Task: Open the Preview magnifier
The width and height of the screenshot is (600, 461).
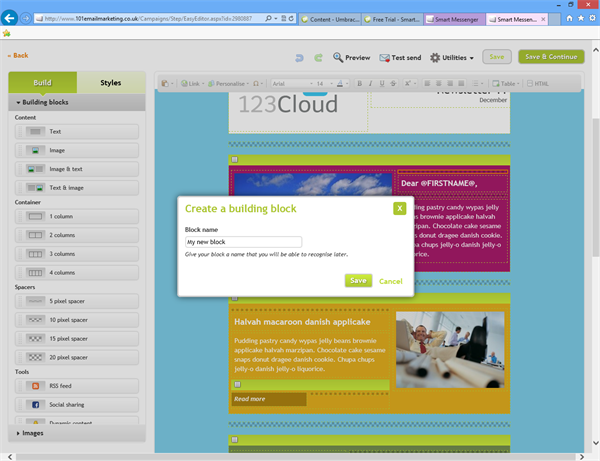Action: coord(351,57)
